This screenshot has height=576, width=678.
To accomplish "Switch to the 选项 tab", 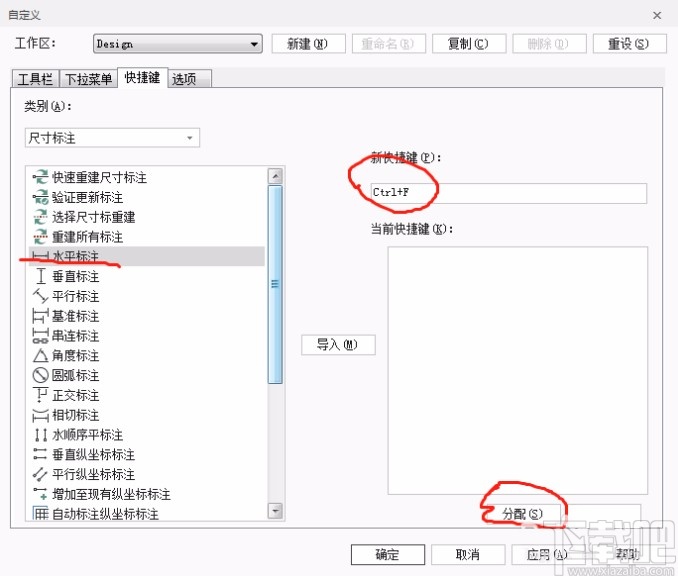I will click(x=189, y=79).
